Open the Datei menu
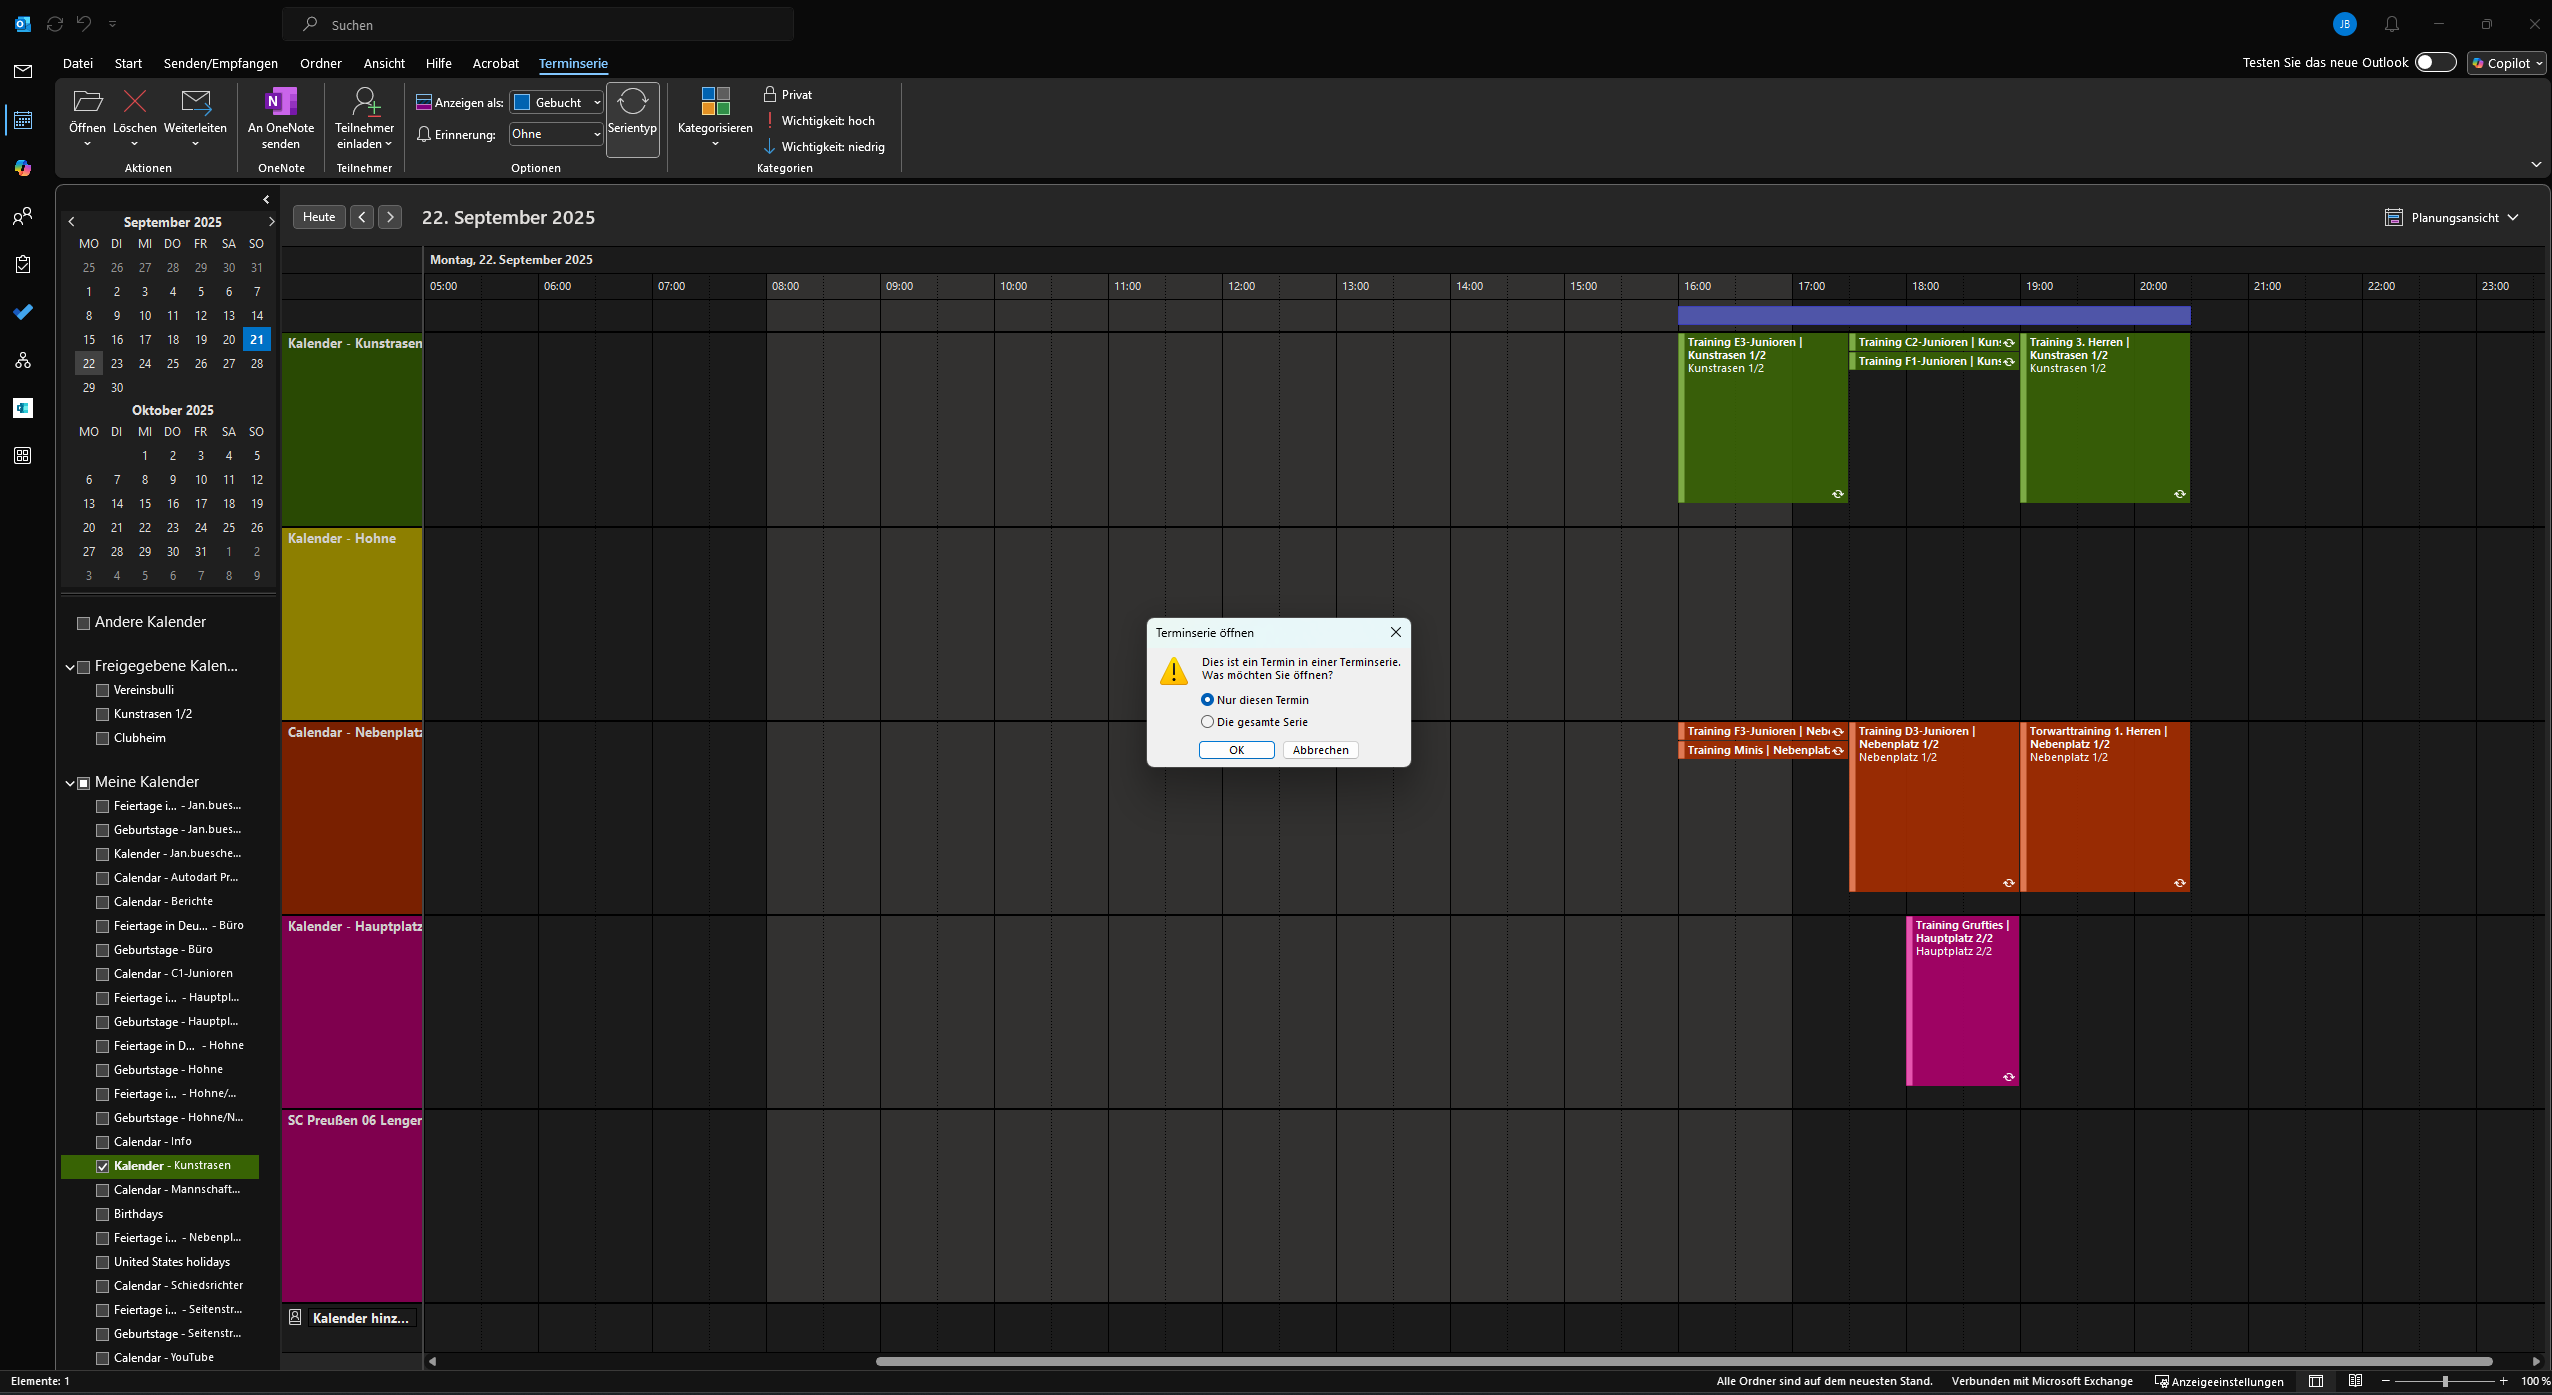The height and width of the screenshot is (1395, 2552). click(77, 63)
